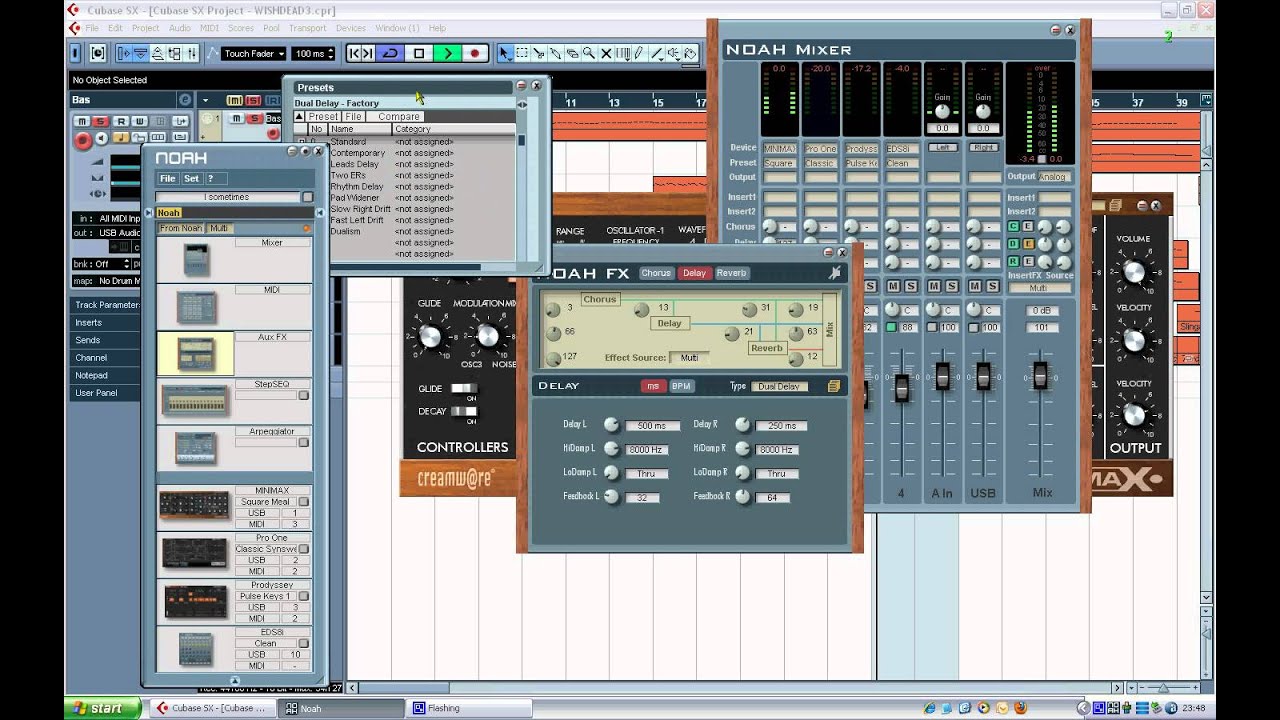The height and width of the screenshot is (720, 1280).
Task: Mute the A In mixer channel
Action: point(933,286)
